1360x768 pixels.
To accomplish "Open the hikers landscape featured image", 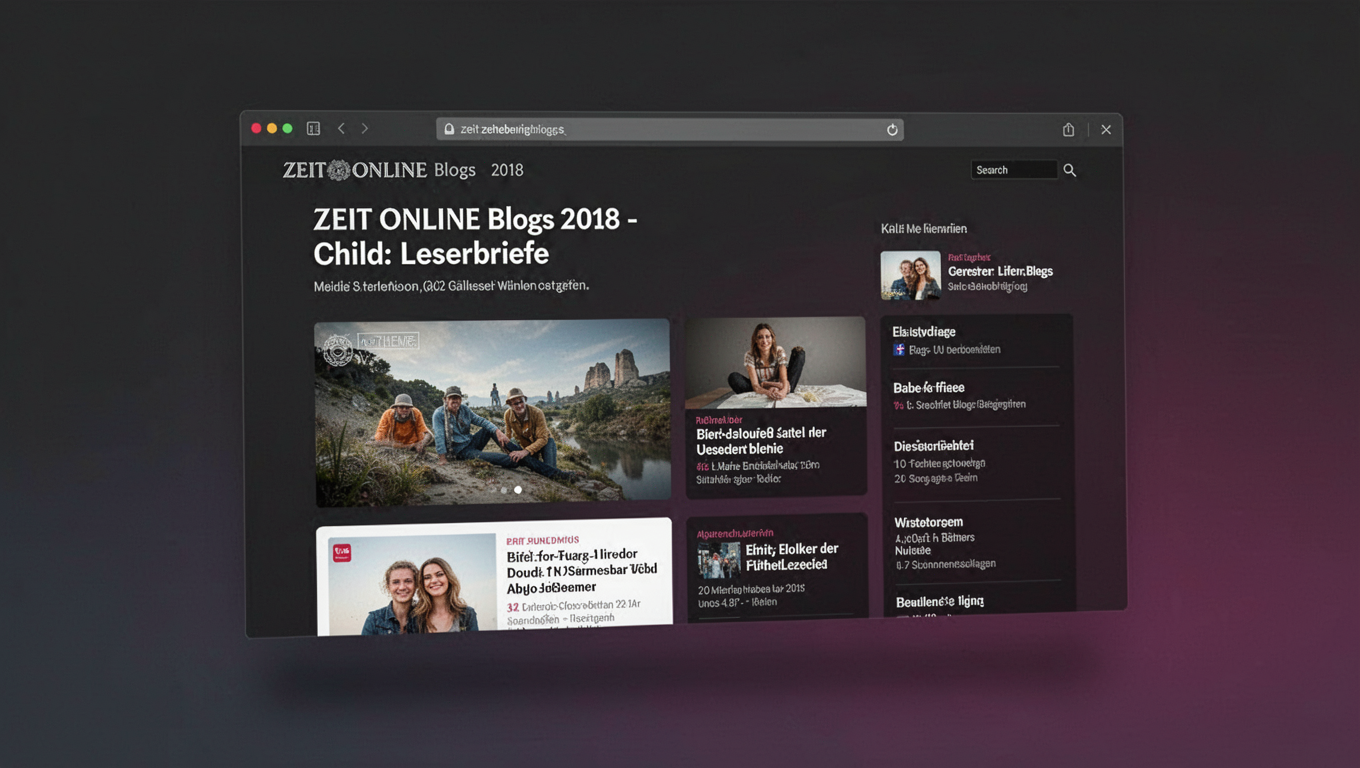I will tap(493, 411).
